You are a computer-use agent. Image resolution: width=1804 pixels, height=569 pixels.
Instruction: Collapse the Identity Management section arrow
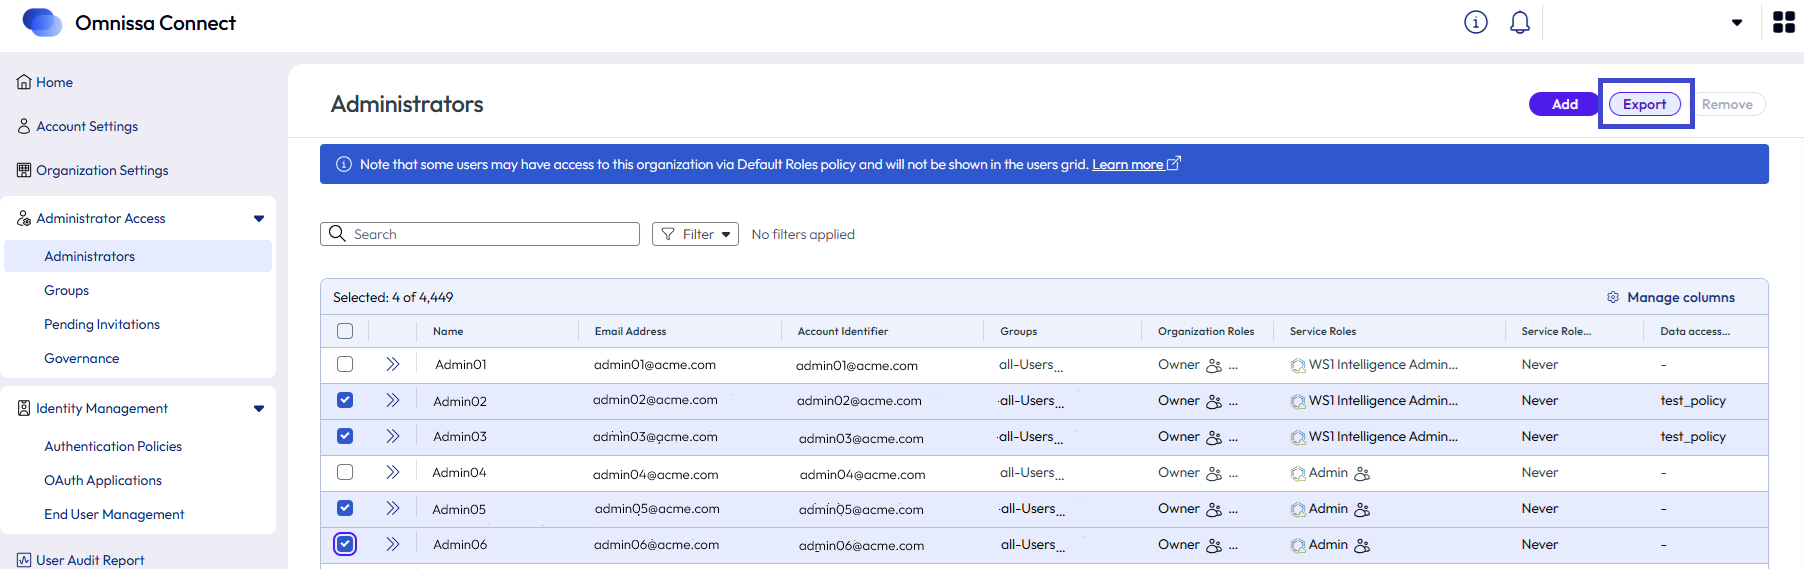pos(259,408)
